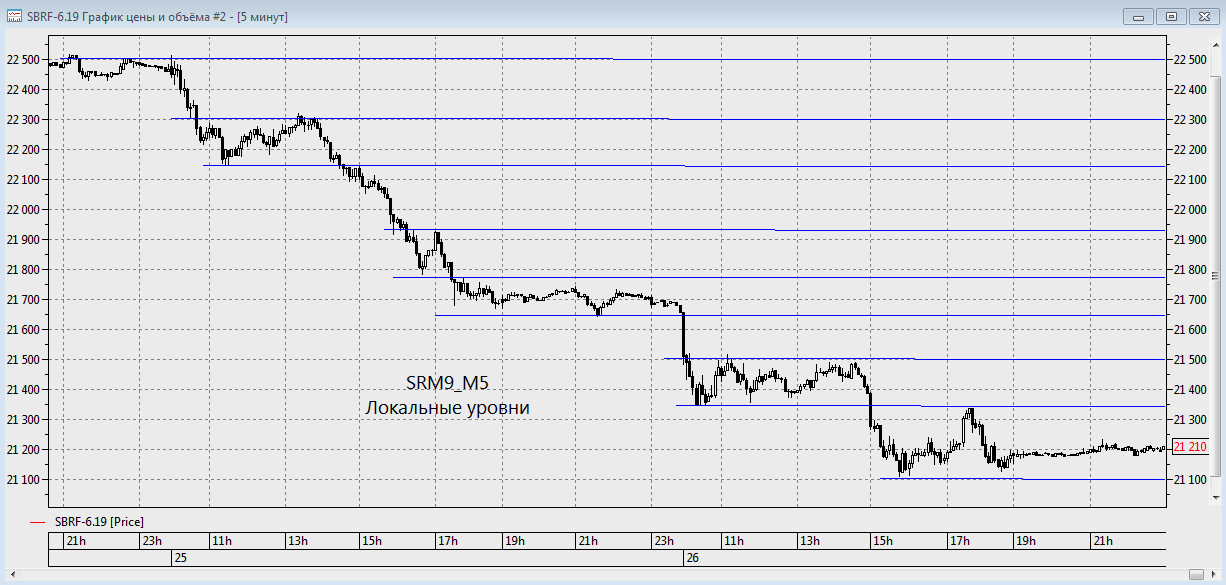Close the SBRF-6.19 chart window
The height and width of the screenshot is (585, 1226).
click(1202, 16)
